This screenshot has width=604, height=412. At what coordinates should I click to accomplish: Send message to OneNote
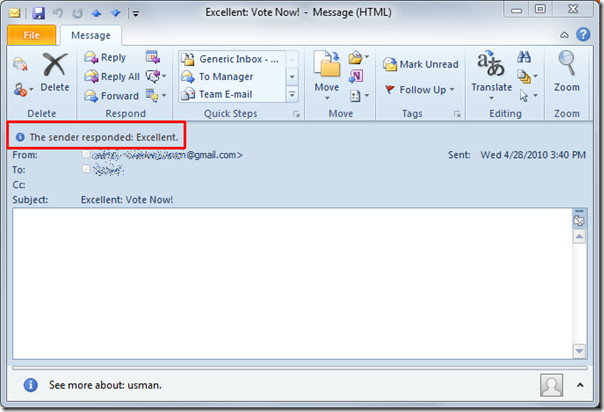point(356,76)
